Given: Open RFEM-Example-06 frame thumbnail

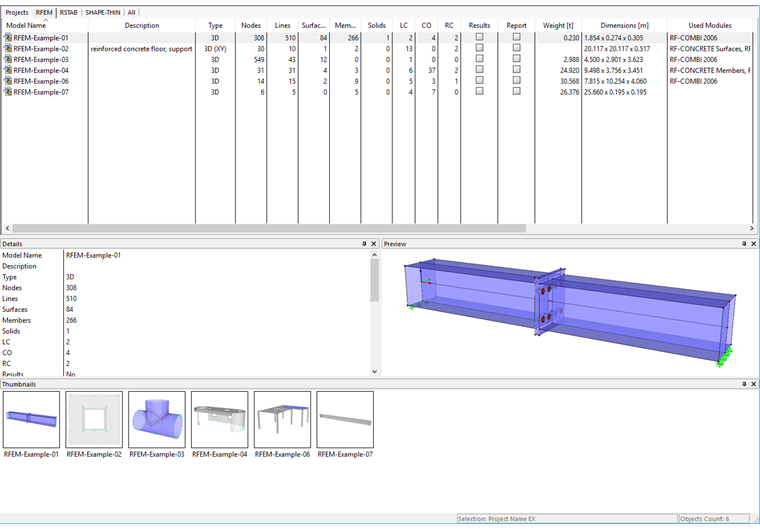Looking at the screenshot, I should pyautogui.click(x=283, y=419).
